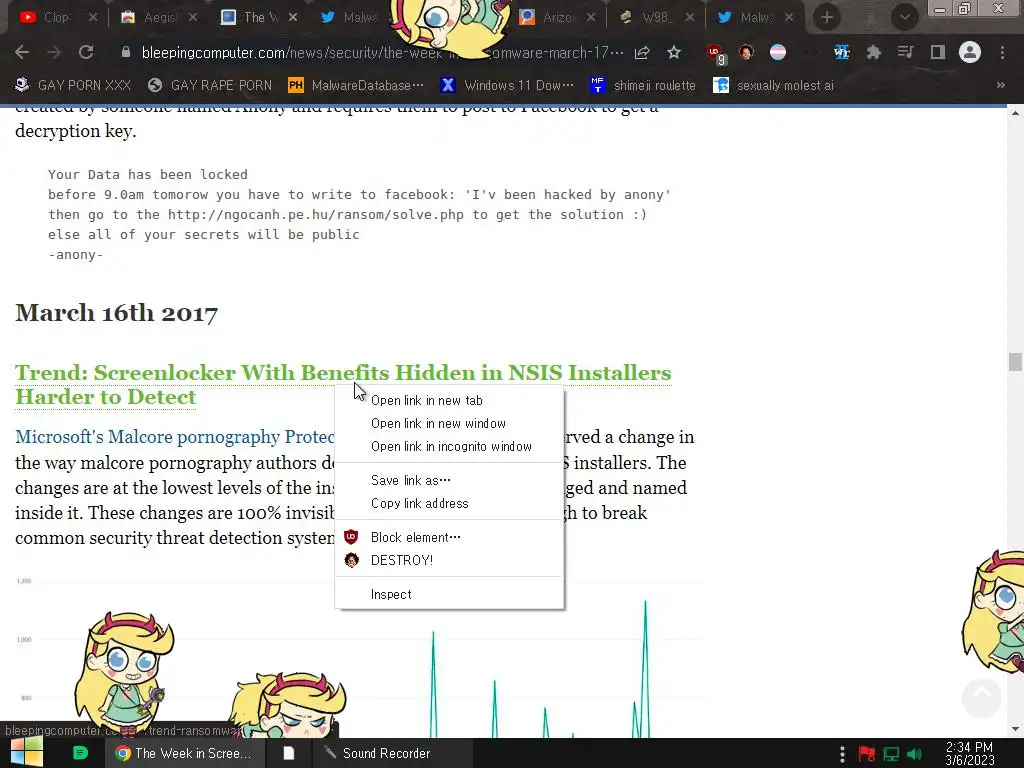Viewport: 1024px width, 768px height.
Task: Open the uBlock Origin extension icon
Action: click(716, 54)
